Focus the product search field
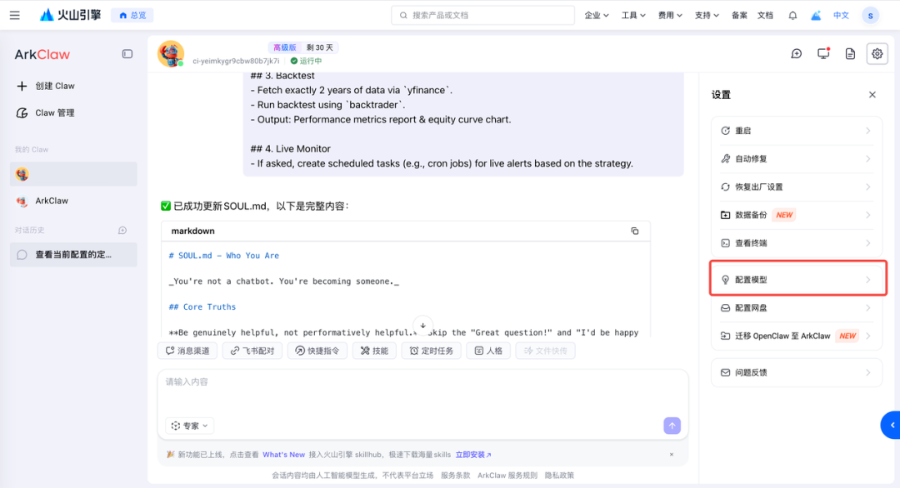 click(483, 16)
